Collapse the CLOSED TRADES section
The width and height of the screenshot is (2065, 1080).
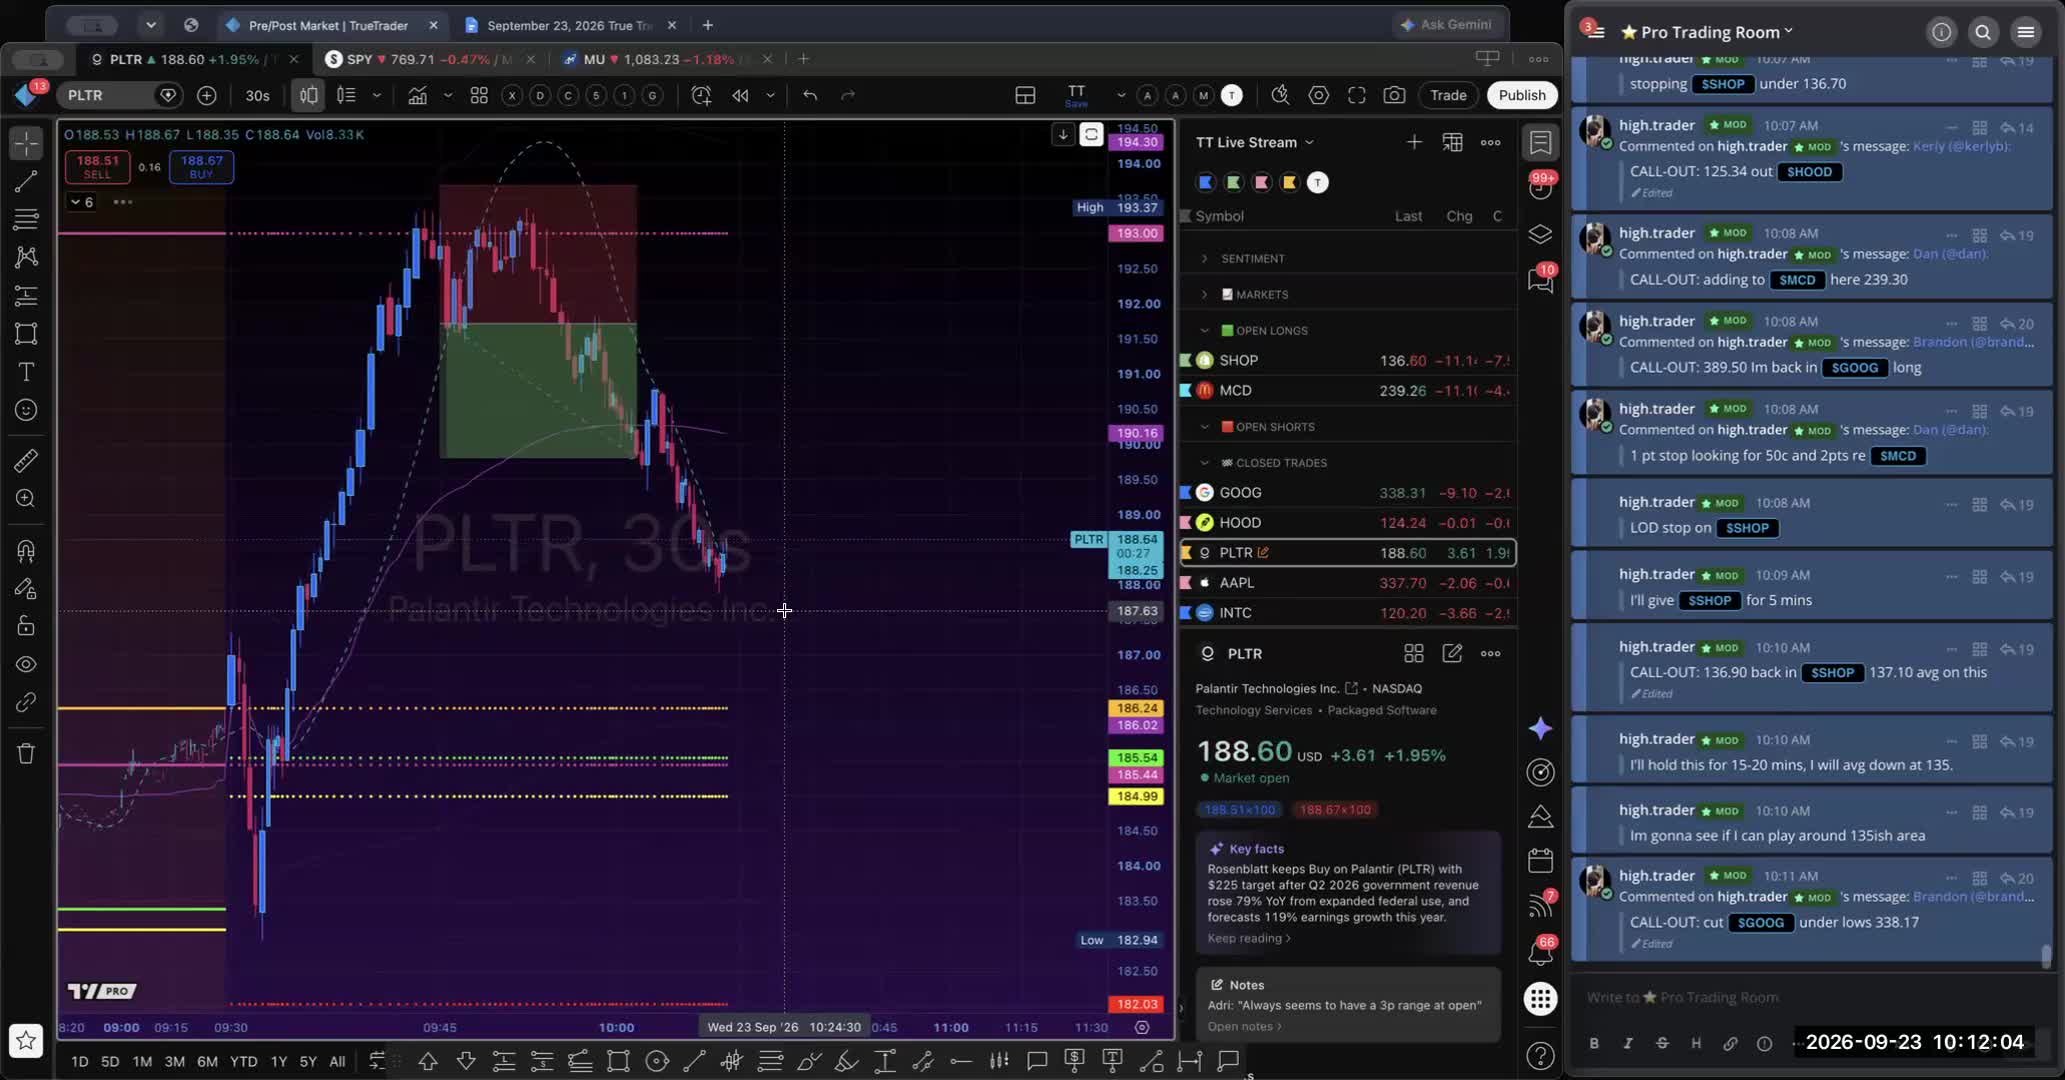(x=1204, y=462)
